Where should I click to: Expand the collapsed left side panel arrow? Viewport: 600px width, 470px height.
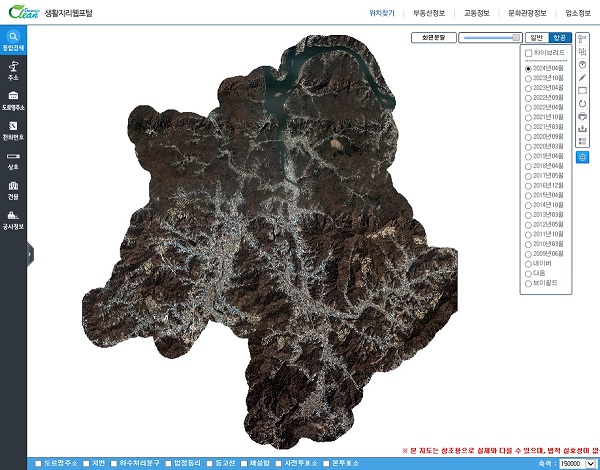pyautogui.click(x=30, y=254)
